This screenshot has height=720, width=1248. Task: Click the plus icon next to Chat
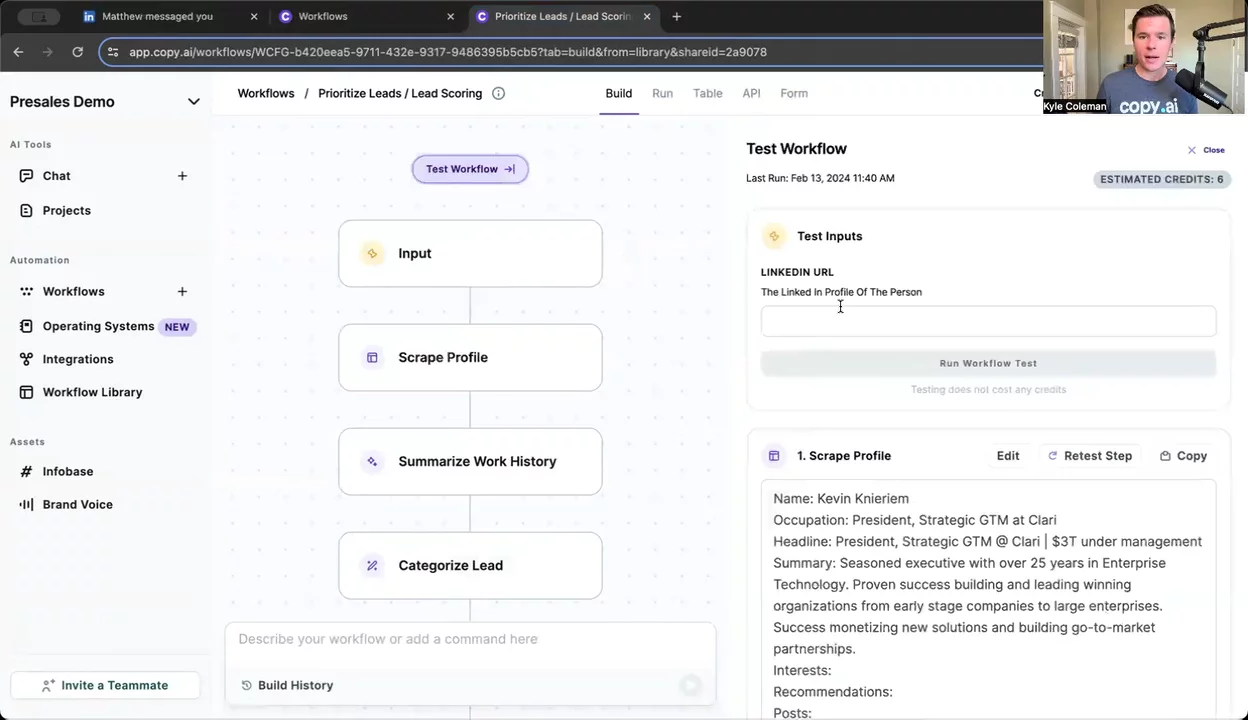pyautogui.click(x=182, y=176)
